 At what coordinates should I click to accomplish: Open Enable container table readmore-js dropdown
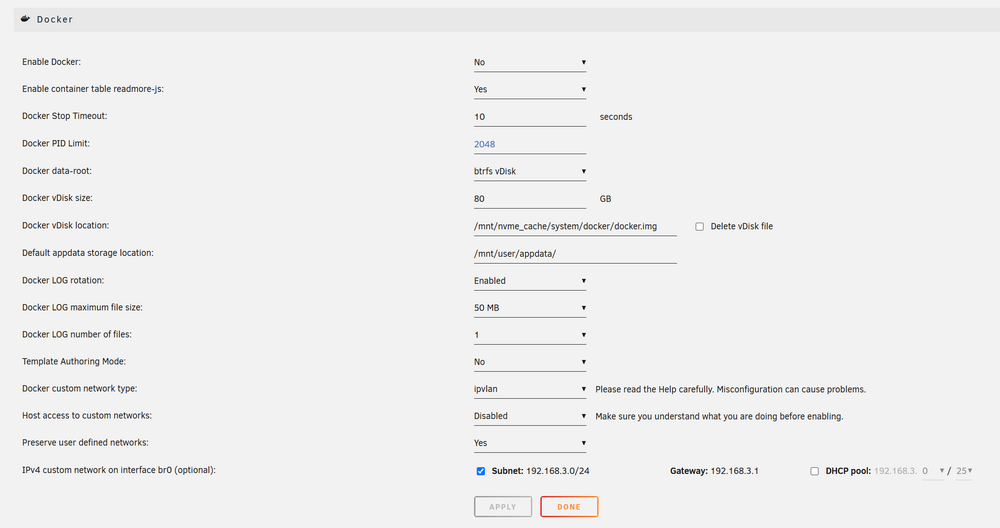click(529, 89)
